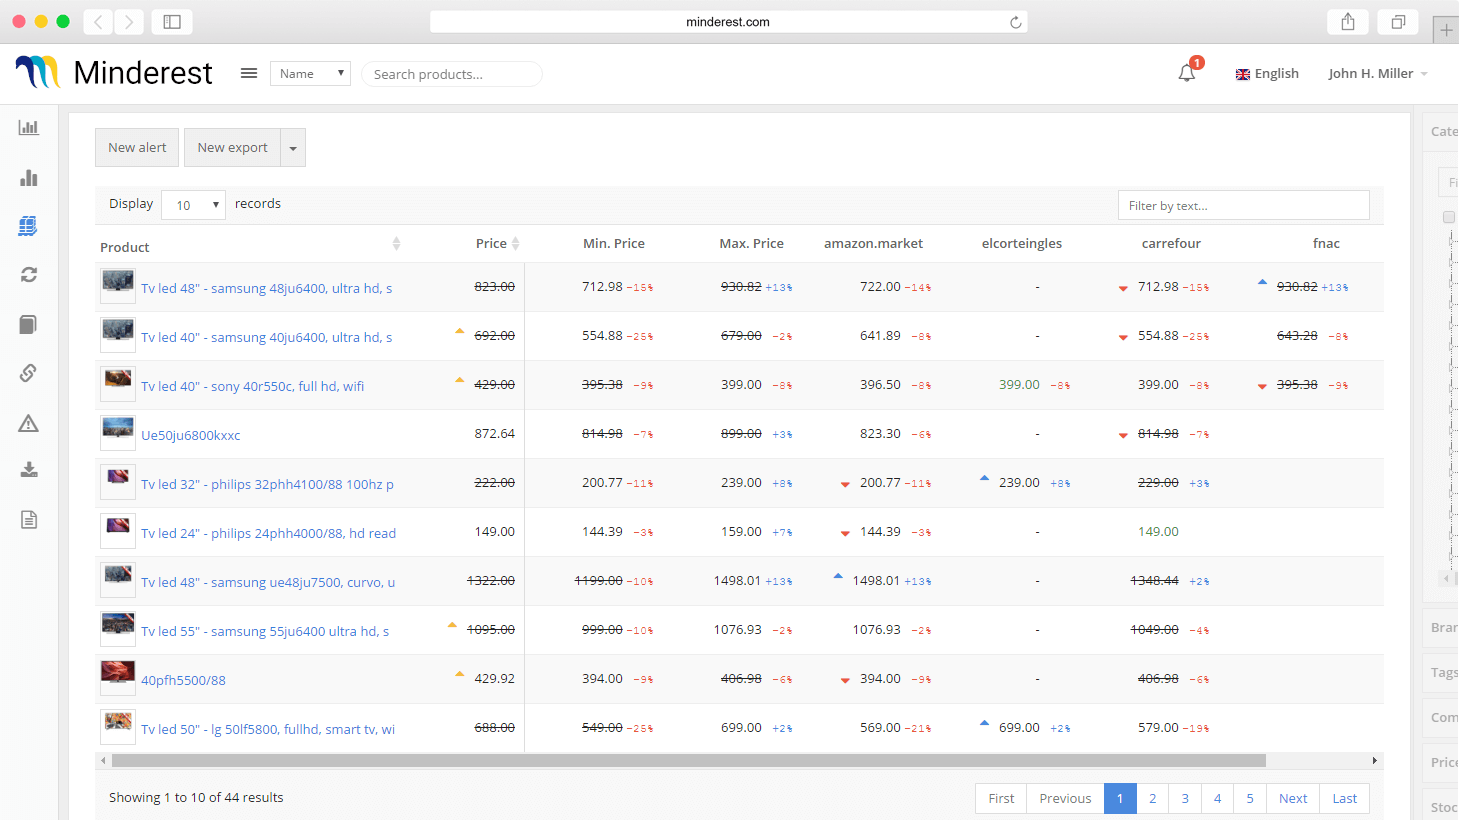Click the amazon.market column header
The width and height of the screenshot is (1459, 820).
[873, 243]
